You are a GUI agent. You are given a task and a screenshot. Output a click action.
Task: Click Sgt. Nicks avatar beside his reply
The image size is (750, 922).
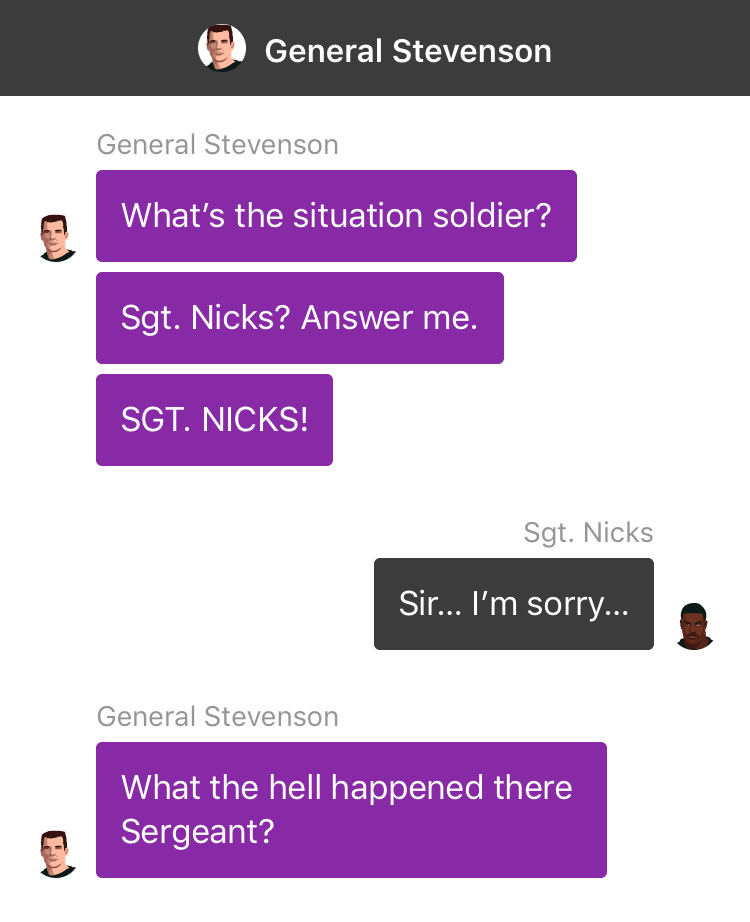click(x=695, y=626)
